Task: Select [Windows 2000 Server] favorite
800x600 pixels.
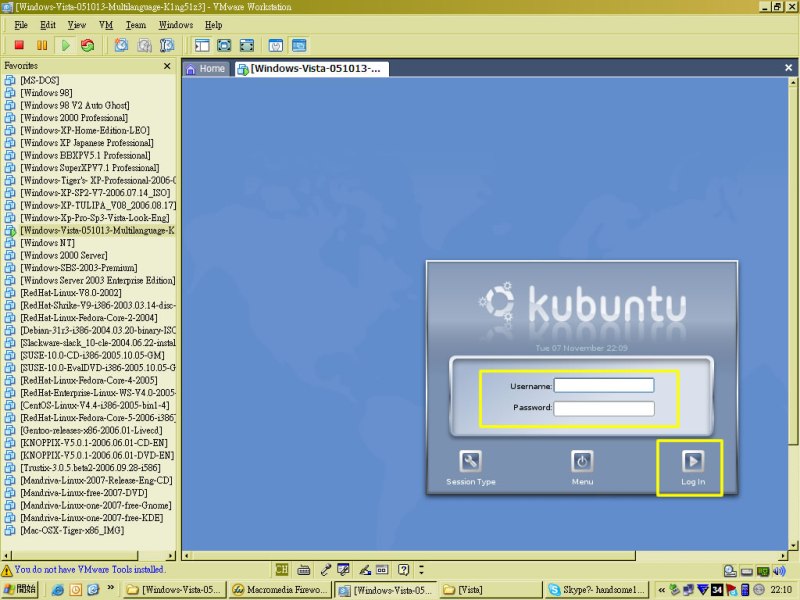Action: coord(63,255)
